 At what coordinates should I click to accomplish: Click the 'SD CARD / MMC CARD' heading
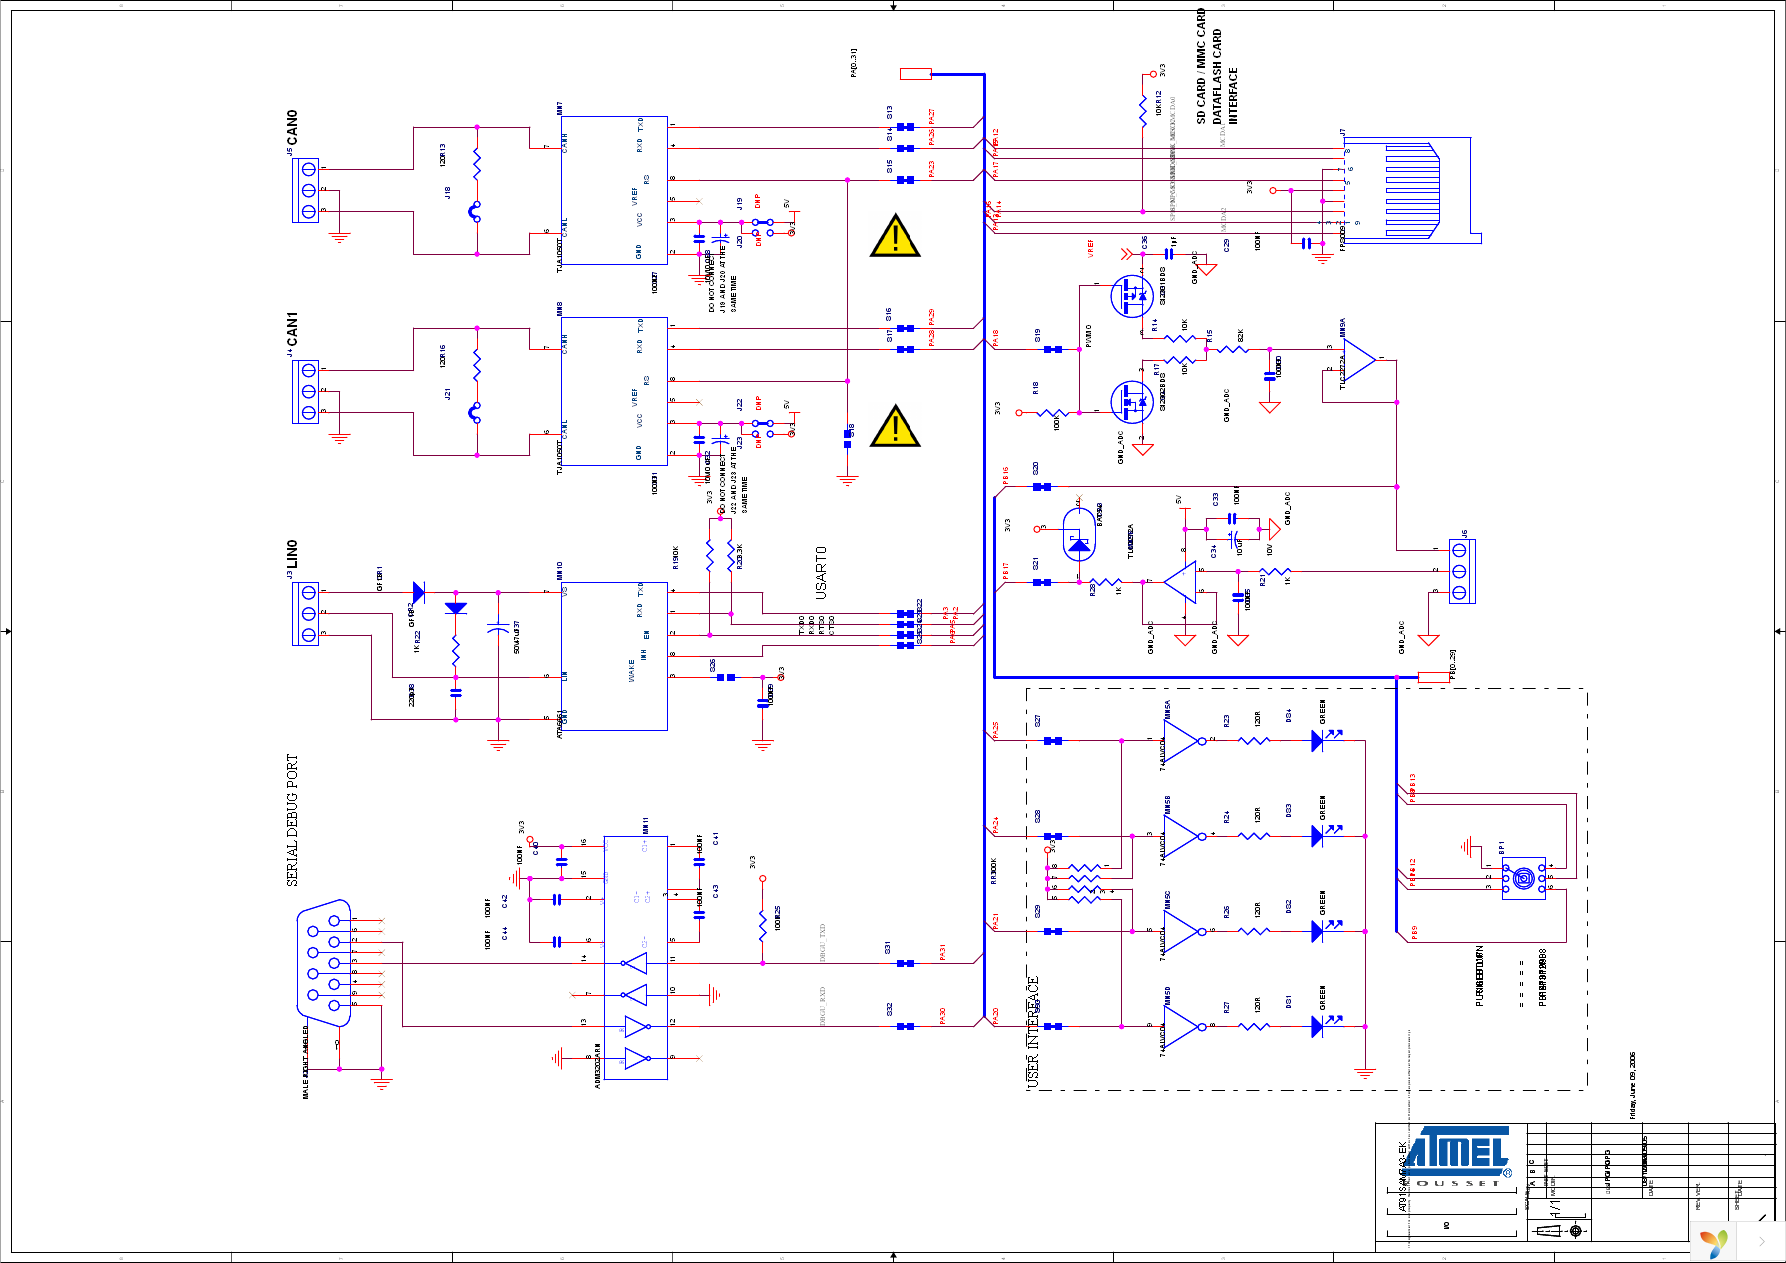[x=1201, y=66]
